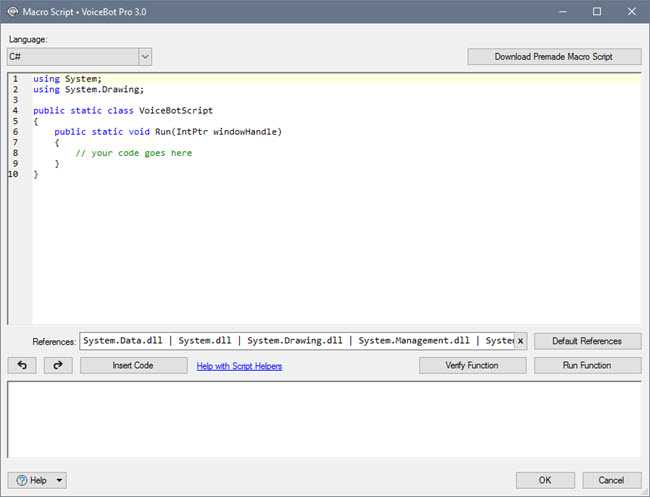Click line 1 'using System;' text
This screenshot has height=497, width=650.
coord(67,79)
